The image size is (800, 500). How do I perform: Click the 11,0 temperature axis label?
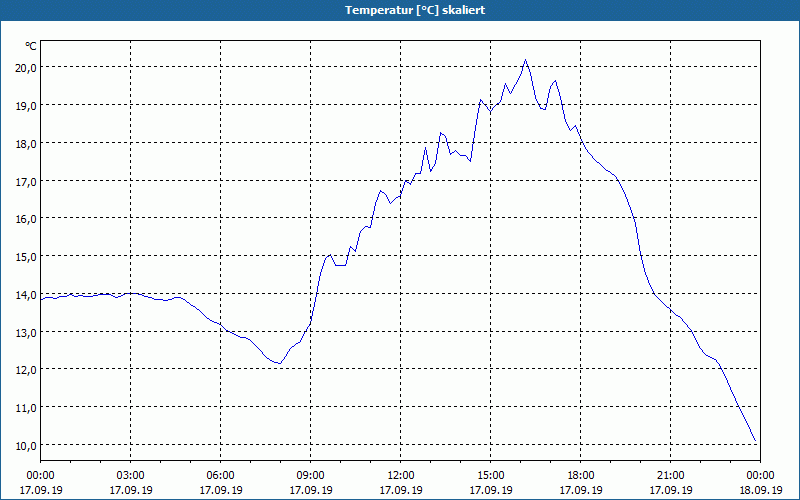(26, 408)
